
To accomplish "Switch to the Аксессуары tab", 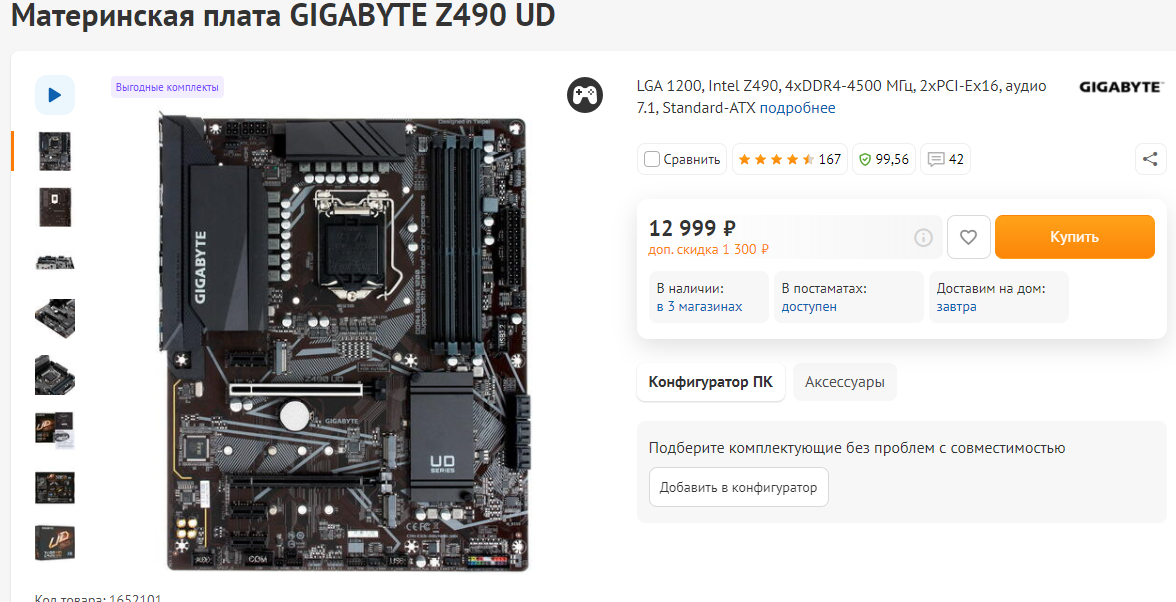I will coord(844,382).
